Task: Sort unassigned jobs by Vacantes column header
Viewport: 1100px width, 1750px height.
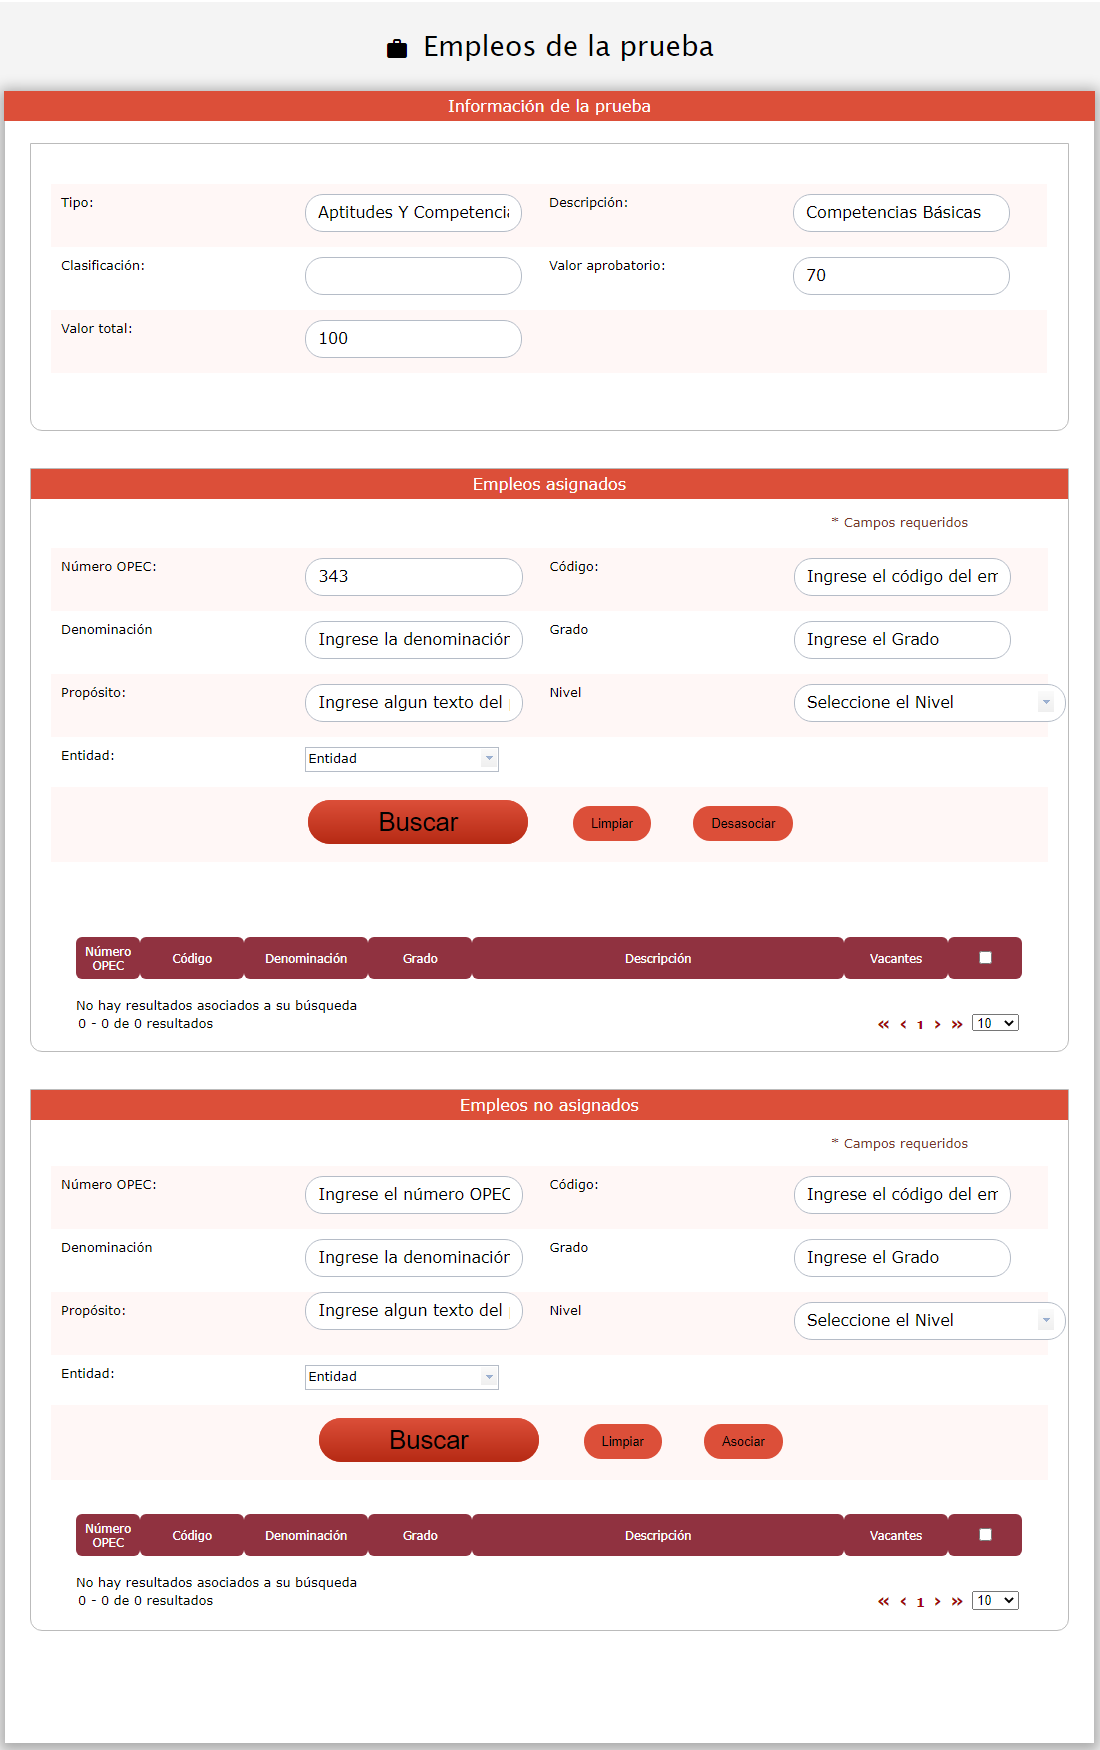Action: click(895, 1535)
